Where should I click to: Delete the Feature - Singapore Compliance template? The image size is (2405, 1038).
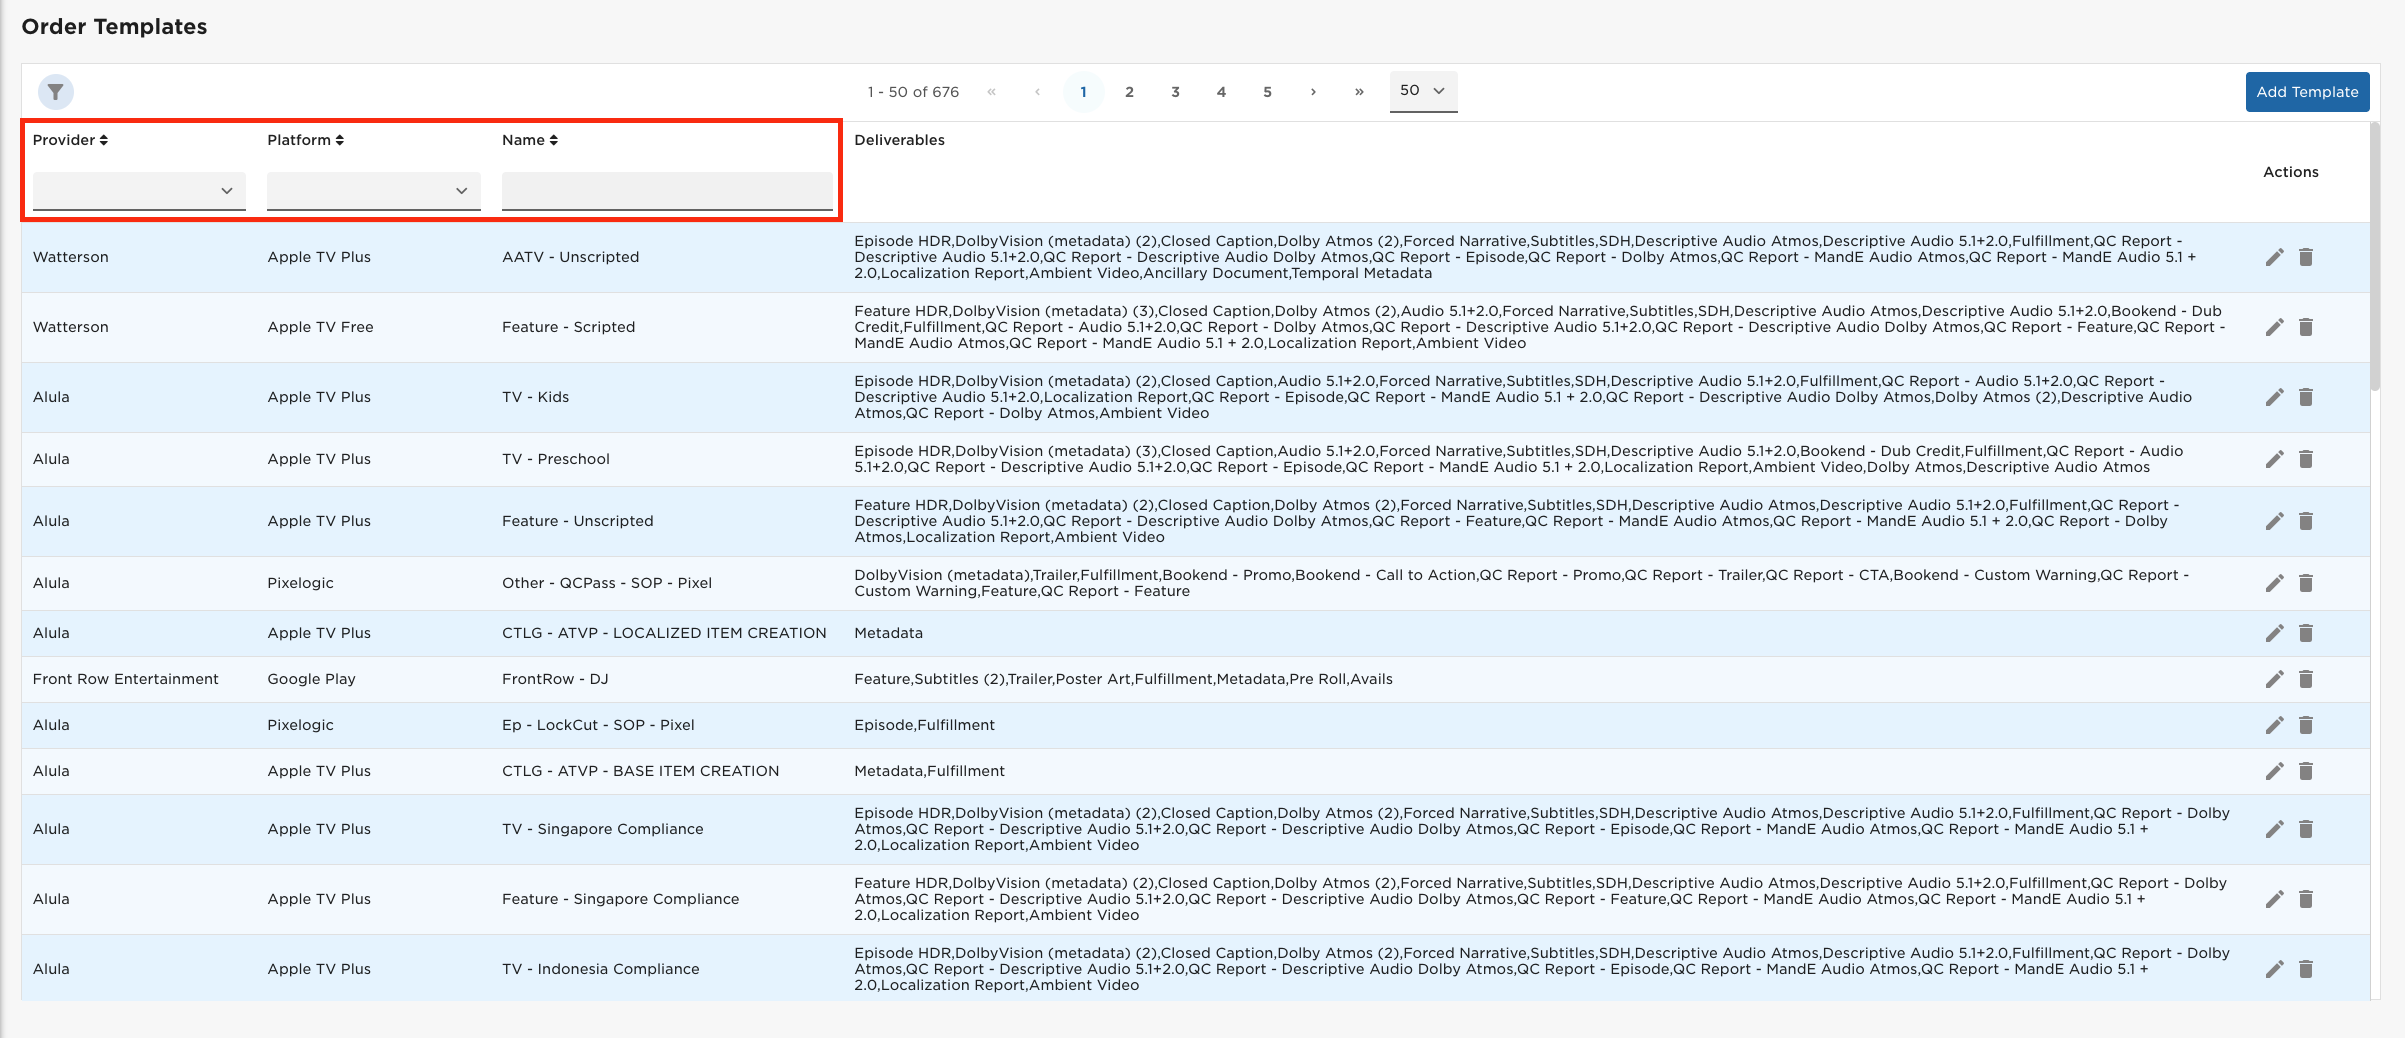(x=2306, y=899)
